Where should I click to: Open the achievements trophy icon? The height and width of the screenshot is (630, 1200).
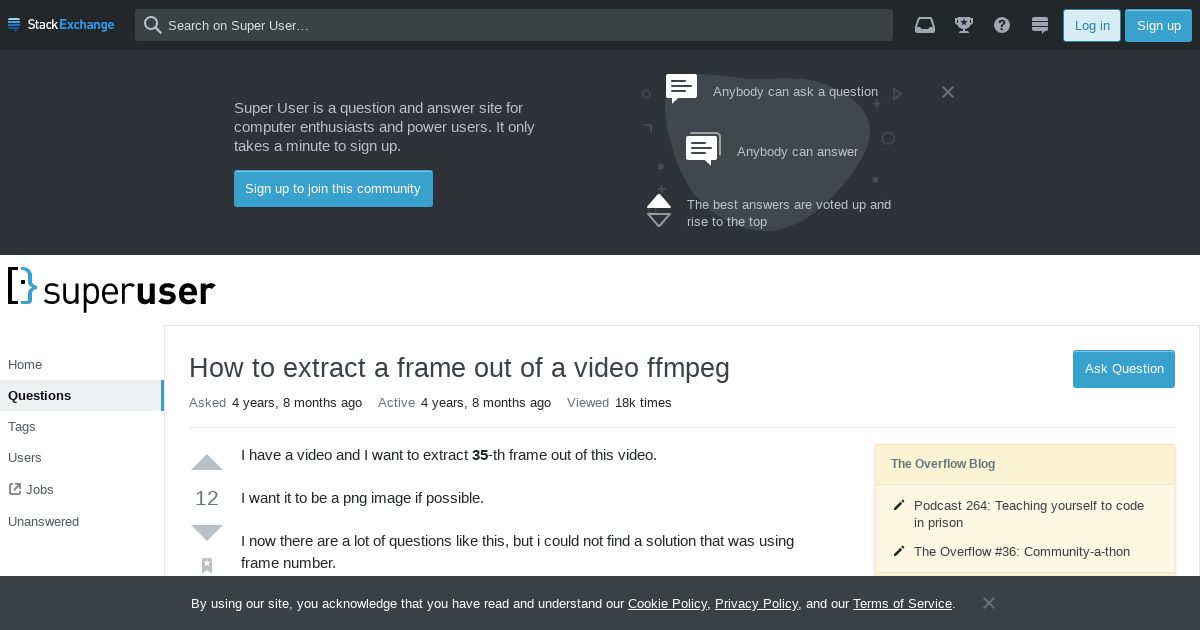click(964, 25)
